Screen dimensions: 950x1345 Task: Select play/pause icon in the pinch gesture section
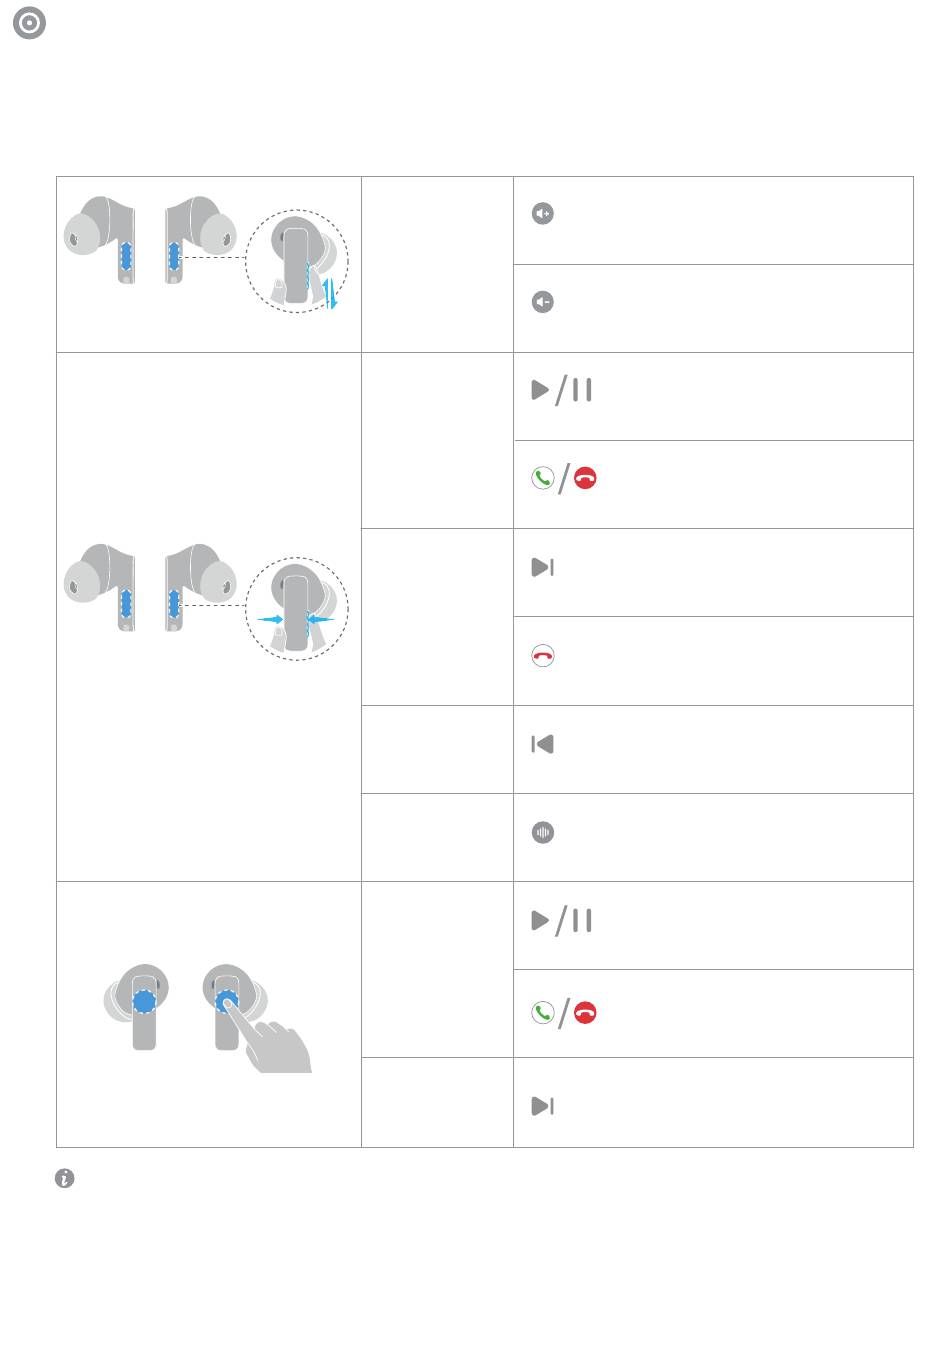(x=562, y=390)
